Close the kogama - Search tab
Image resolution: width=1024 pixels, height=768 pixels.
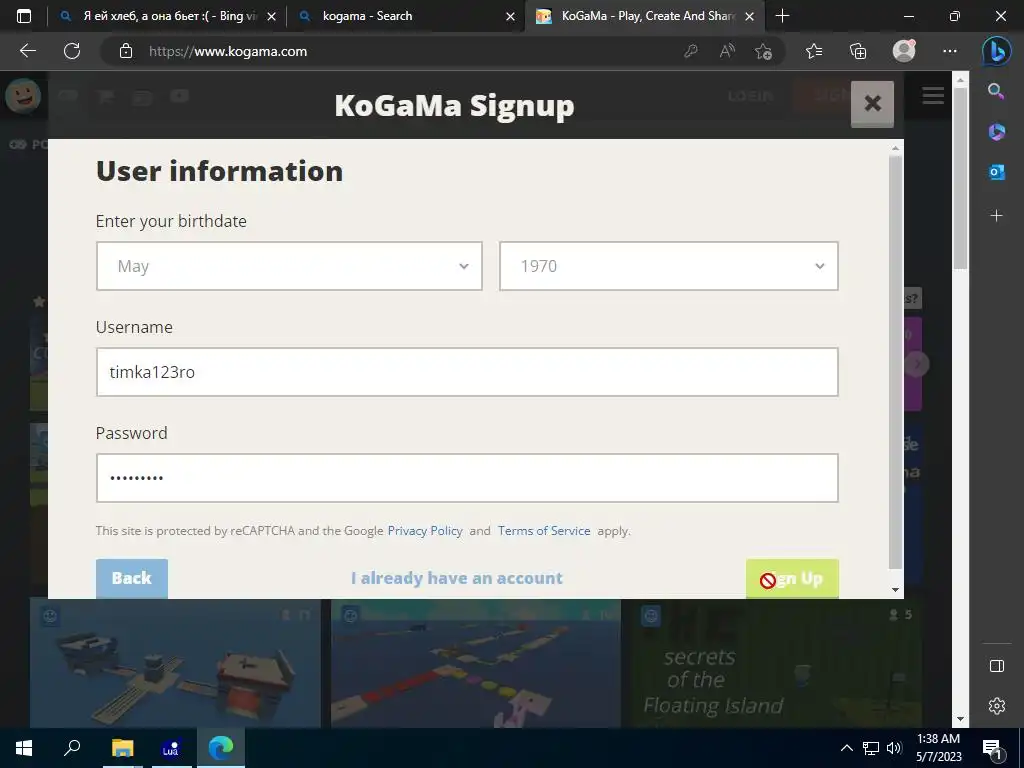coord(510,16)
